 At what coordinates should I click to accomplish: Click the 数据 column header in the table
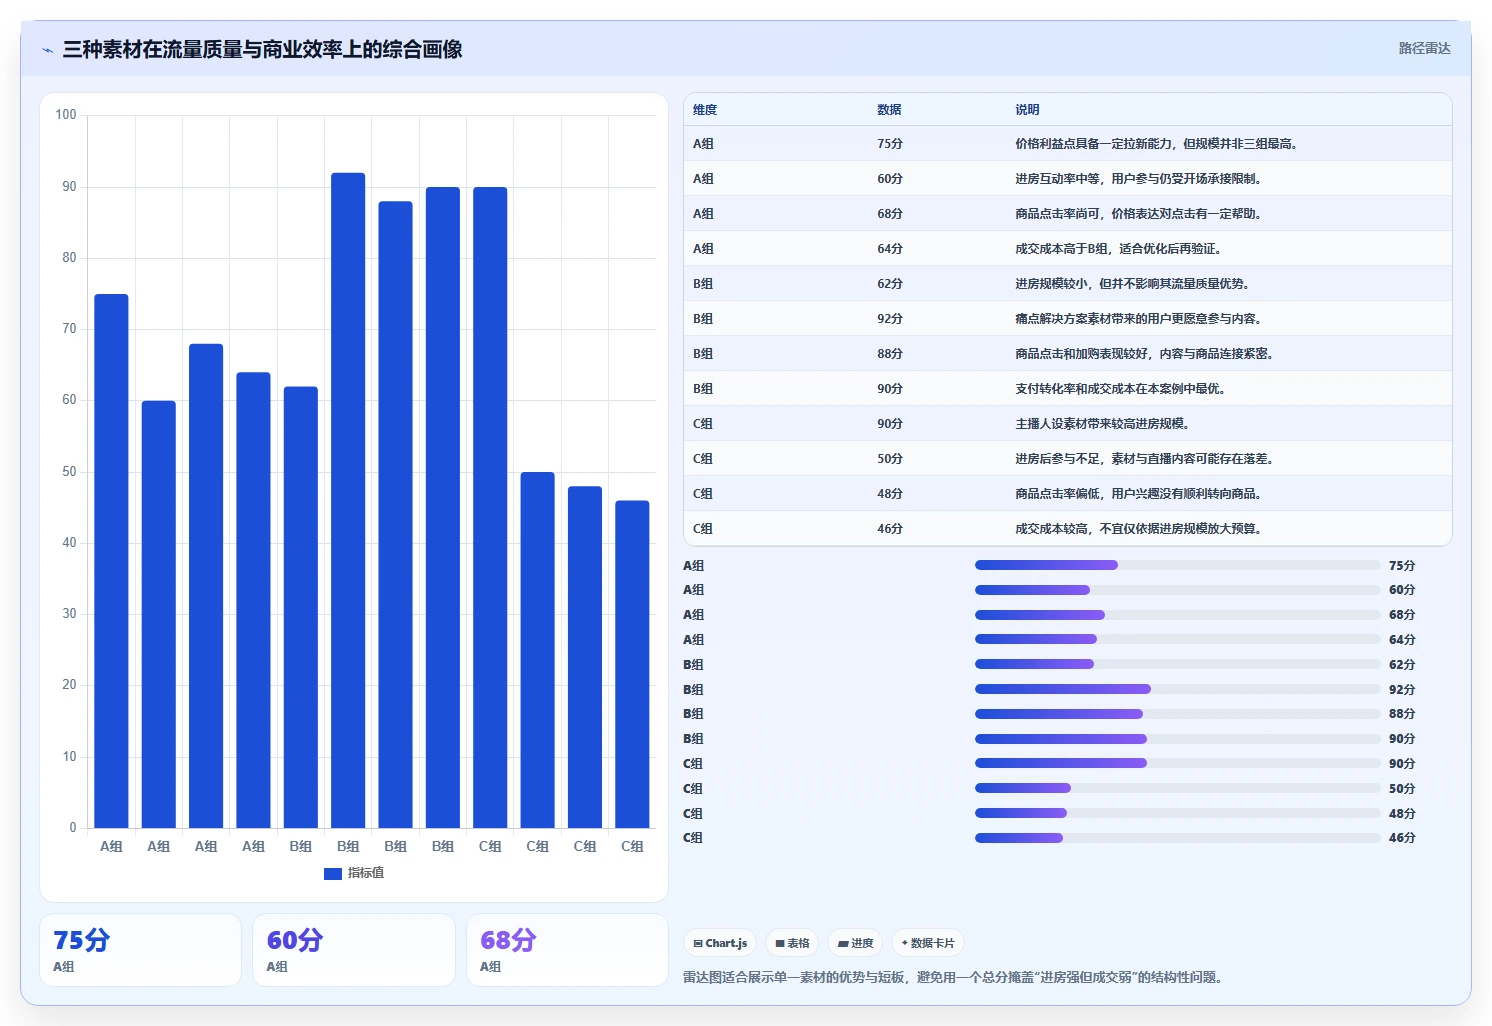[x=889, y=110]
